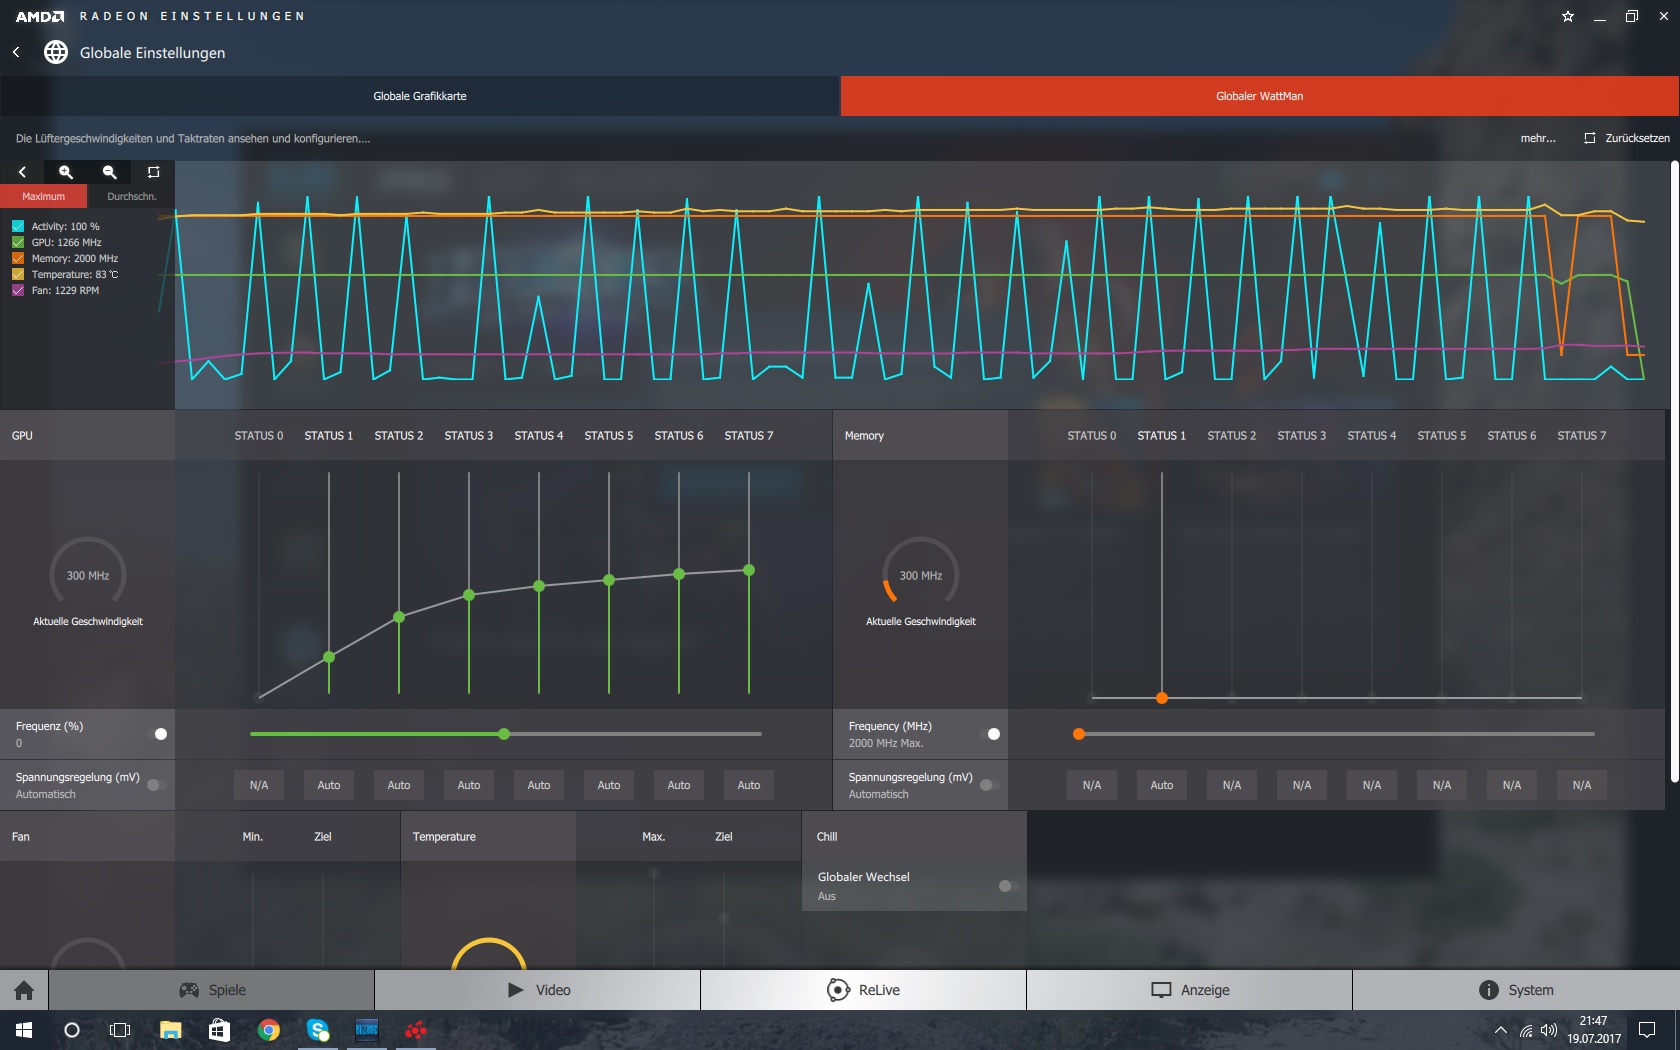The height and width of the screenshot is (1050, 1680).
Task: Click the GPU Status 4 voltage Auto field
Action: (x=539, y=785)
